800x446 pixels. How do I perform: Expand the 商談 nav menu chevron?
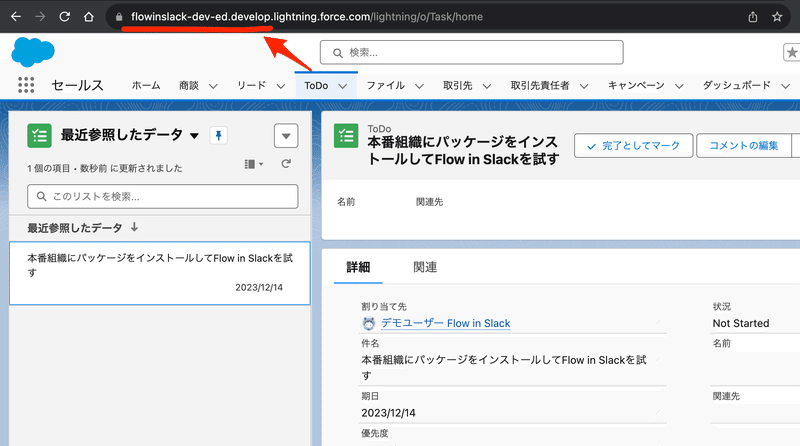pyautogui.click(x=213, y=86)
